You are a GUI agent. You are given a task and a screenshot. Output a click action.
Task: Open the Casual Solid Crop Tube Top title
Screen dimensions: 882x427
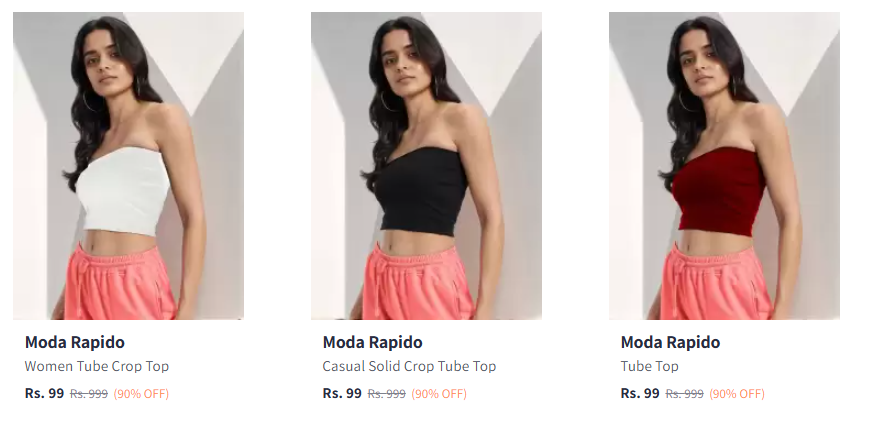pos(410,366)
